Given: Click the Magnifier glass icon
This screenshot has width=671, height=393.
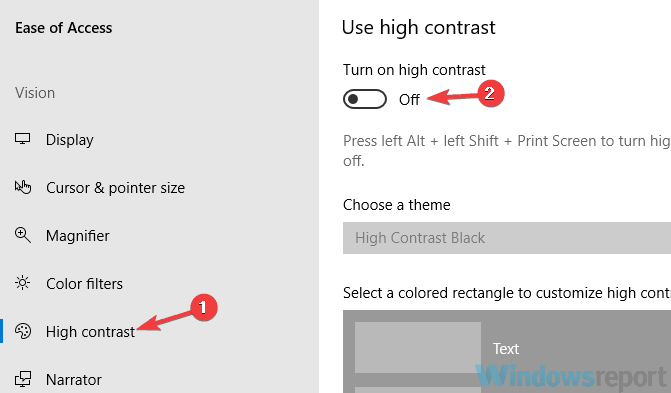Looking at the screenshot, I should [x=23, y=235].
